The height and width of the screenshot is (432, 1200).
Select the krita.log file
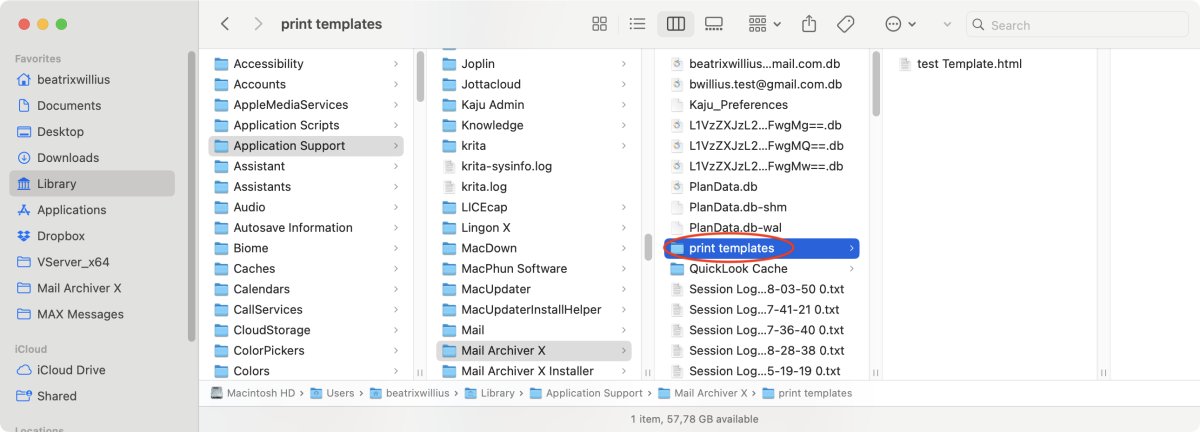[534, 187]
